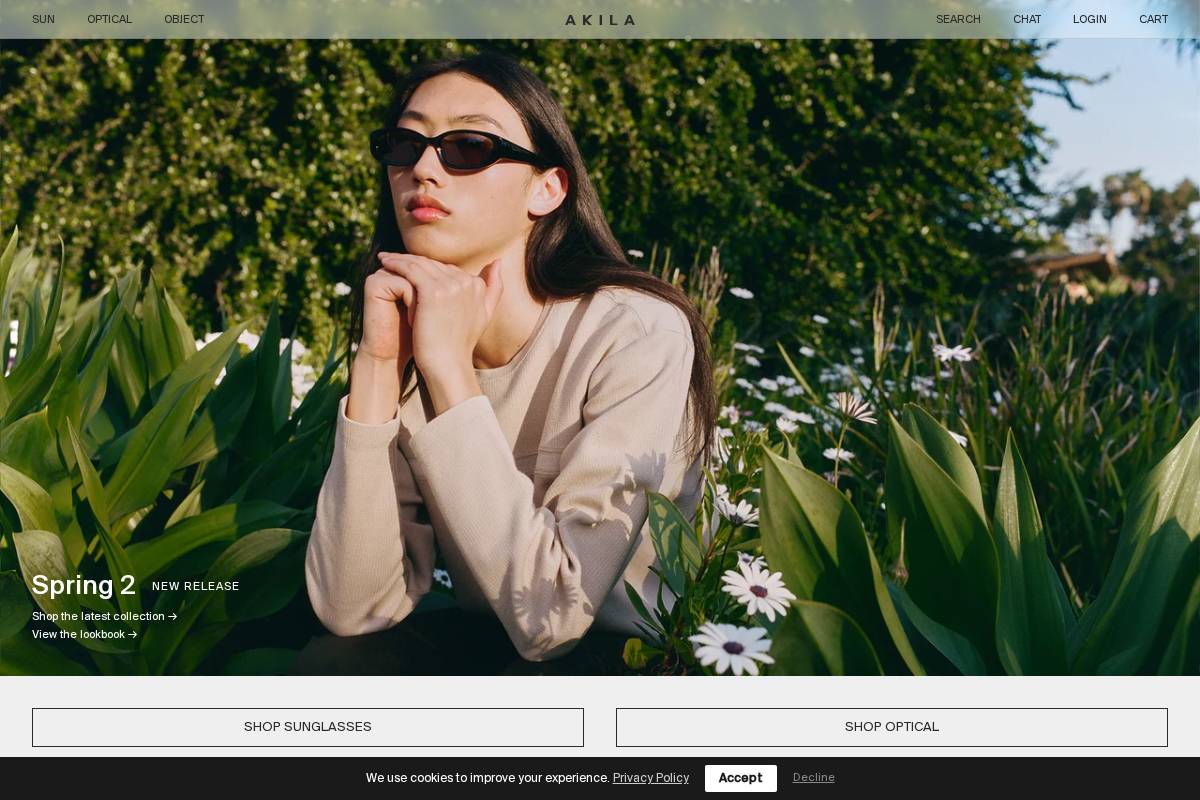
Task: Accept the cookie policy
Action: click(x=740, y=778)
